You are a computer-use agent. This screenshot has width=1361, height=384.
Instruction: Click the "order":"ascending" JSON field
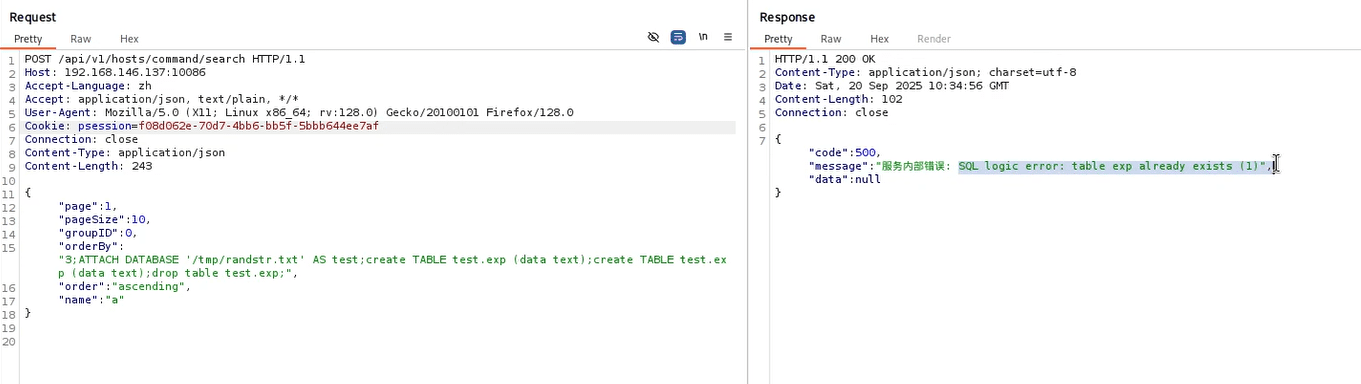point(125,286)
